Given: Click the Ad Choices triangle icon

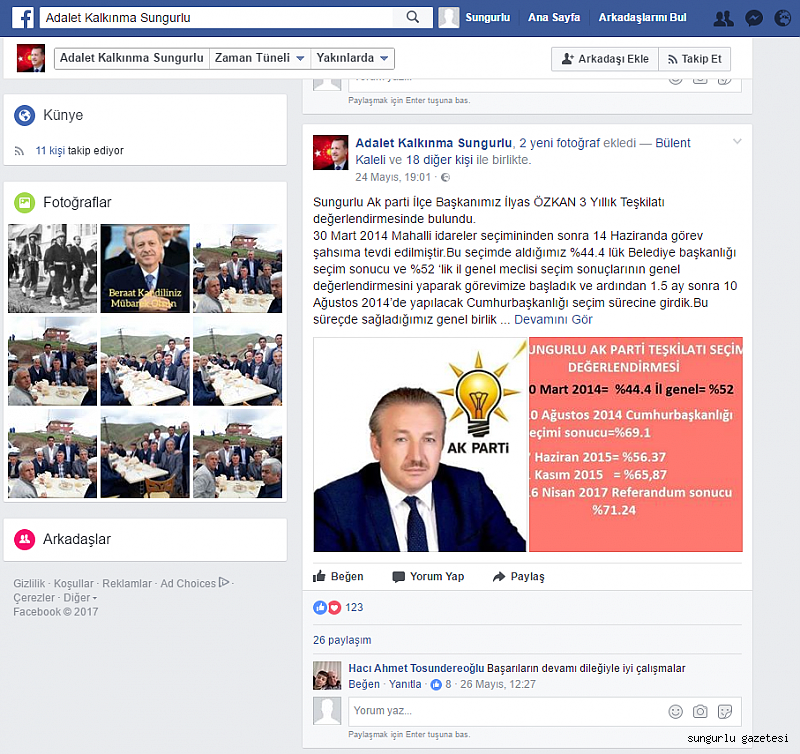Looking at the screenshot, I should tap(224, 582).
